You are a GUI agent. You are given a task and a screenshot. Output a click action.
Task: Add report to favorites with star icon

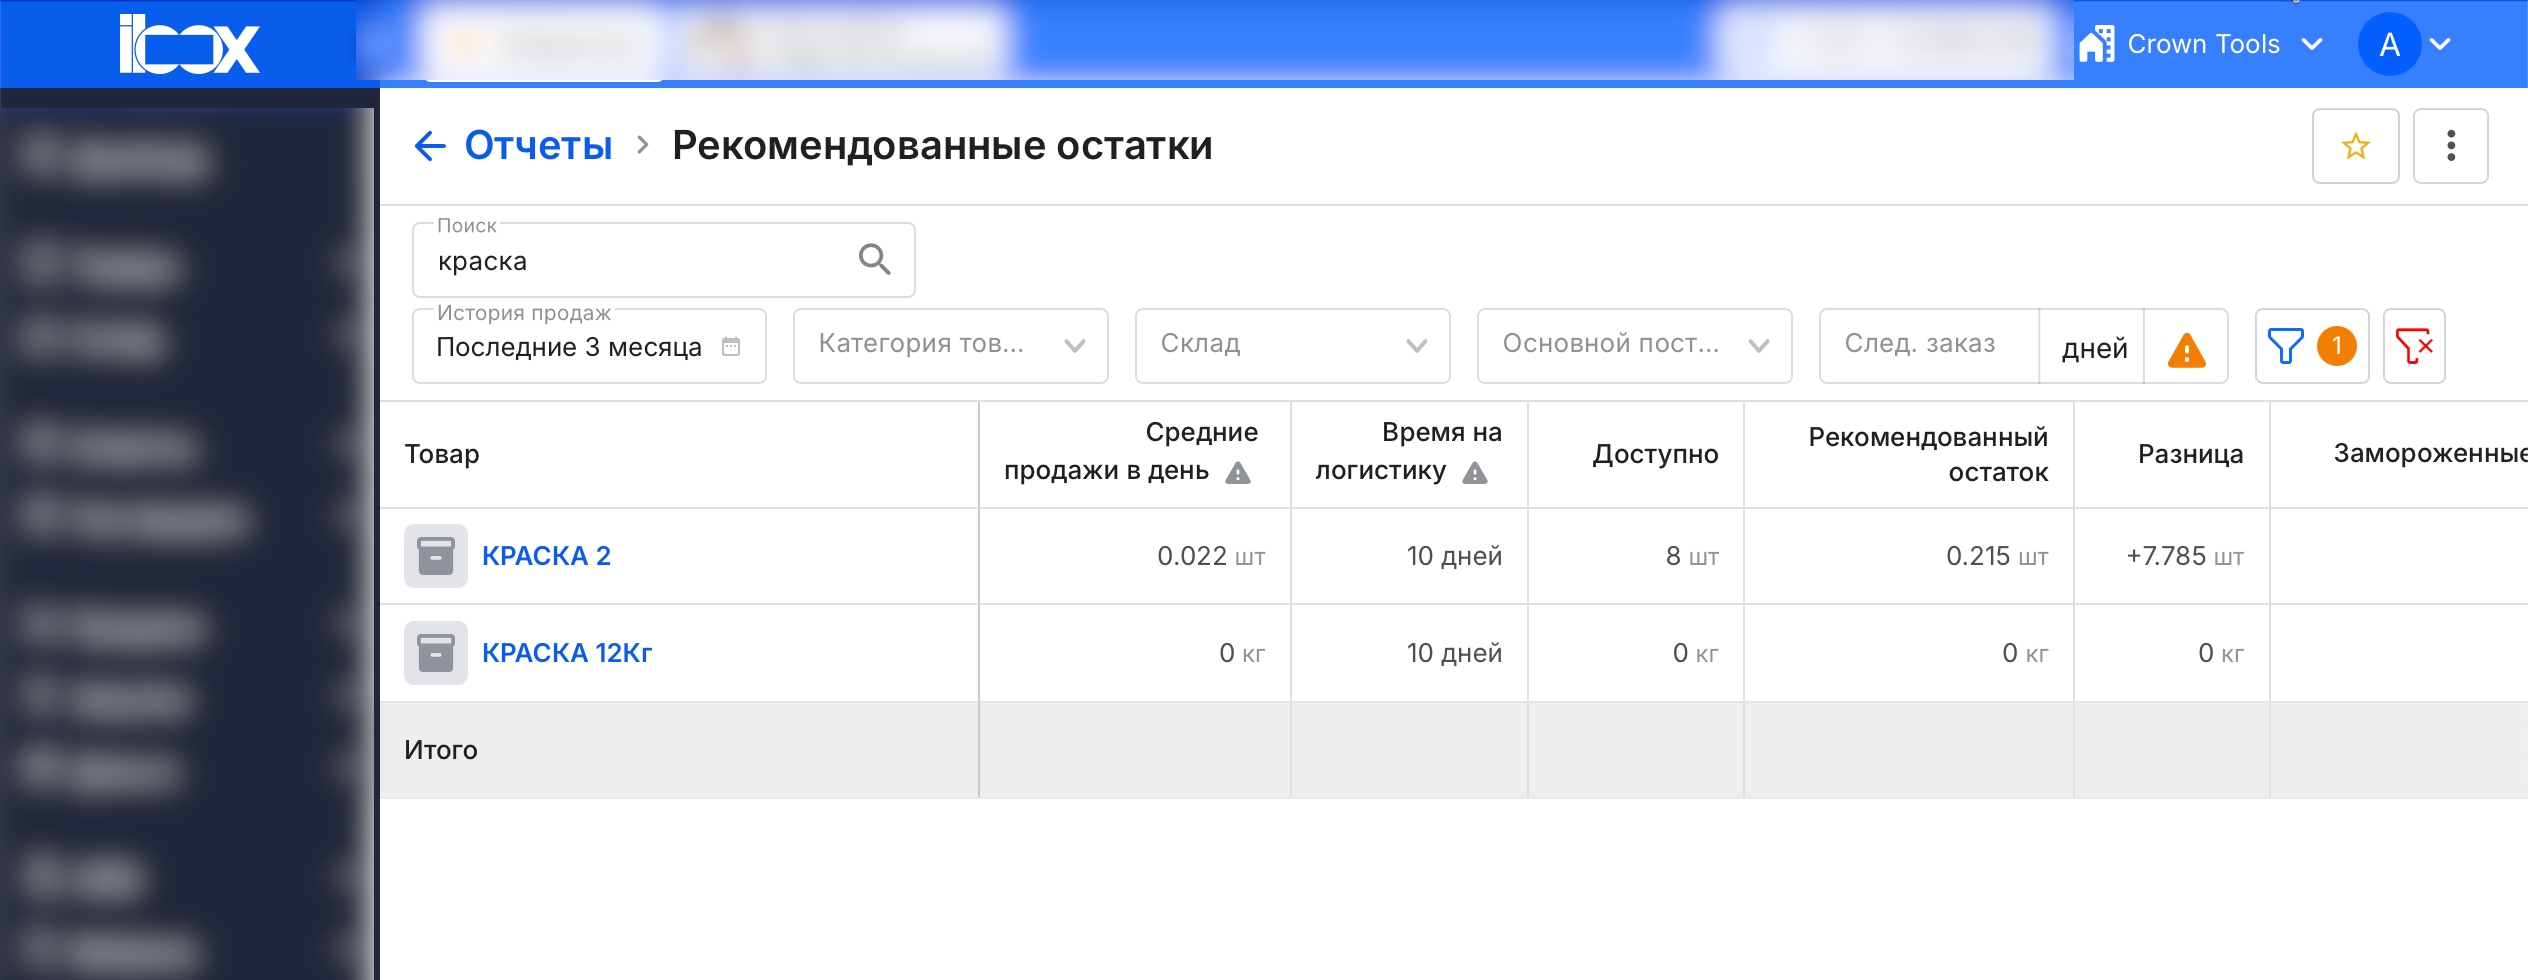[x=2355, y=146]
